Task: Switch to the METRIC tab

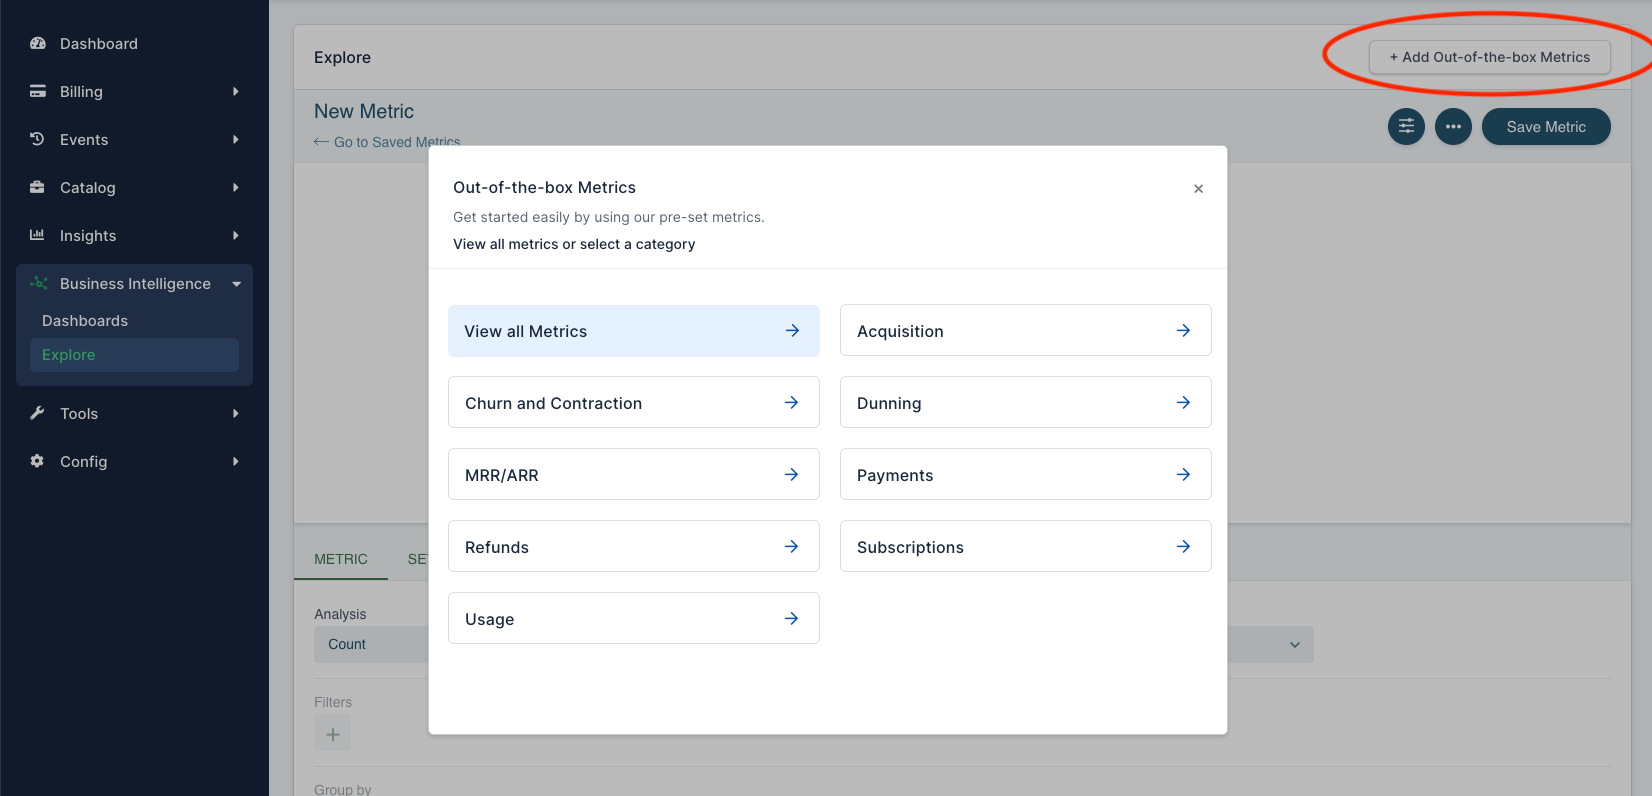Action: click(x=341, y=559)
